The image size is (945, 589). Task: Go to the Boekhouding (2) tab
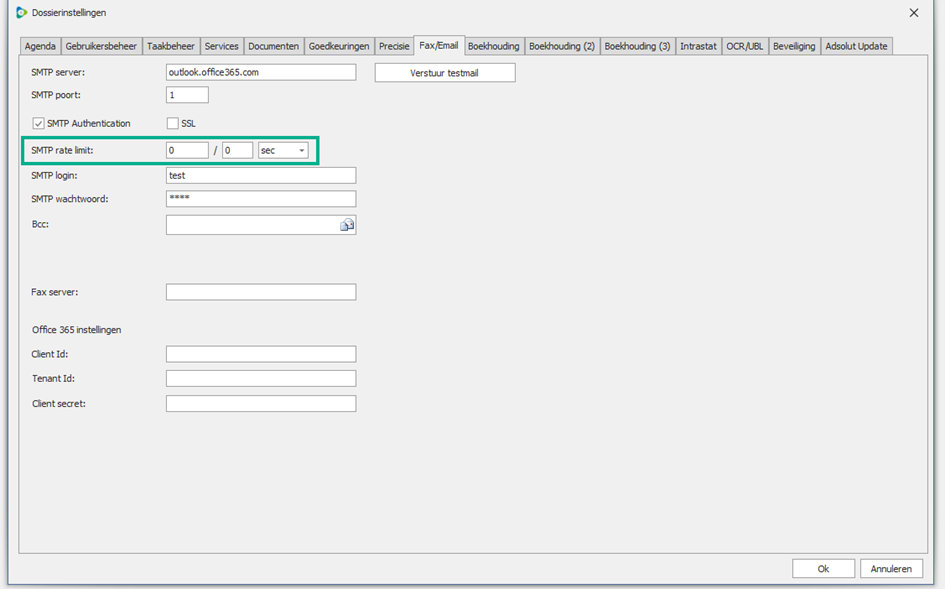(561, 46)
